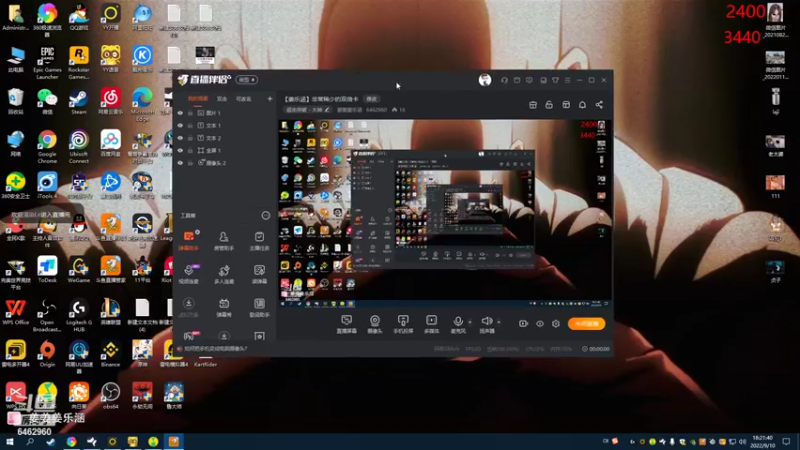Toggle preview visibility eye icon
Viewport: 800px width, 450px height.
(x=540, y=323)
